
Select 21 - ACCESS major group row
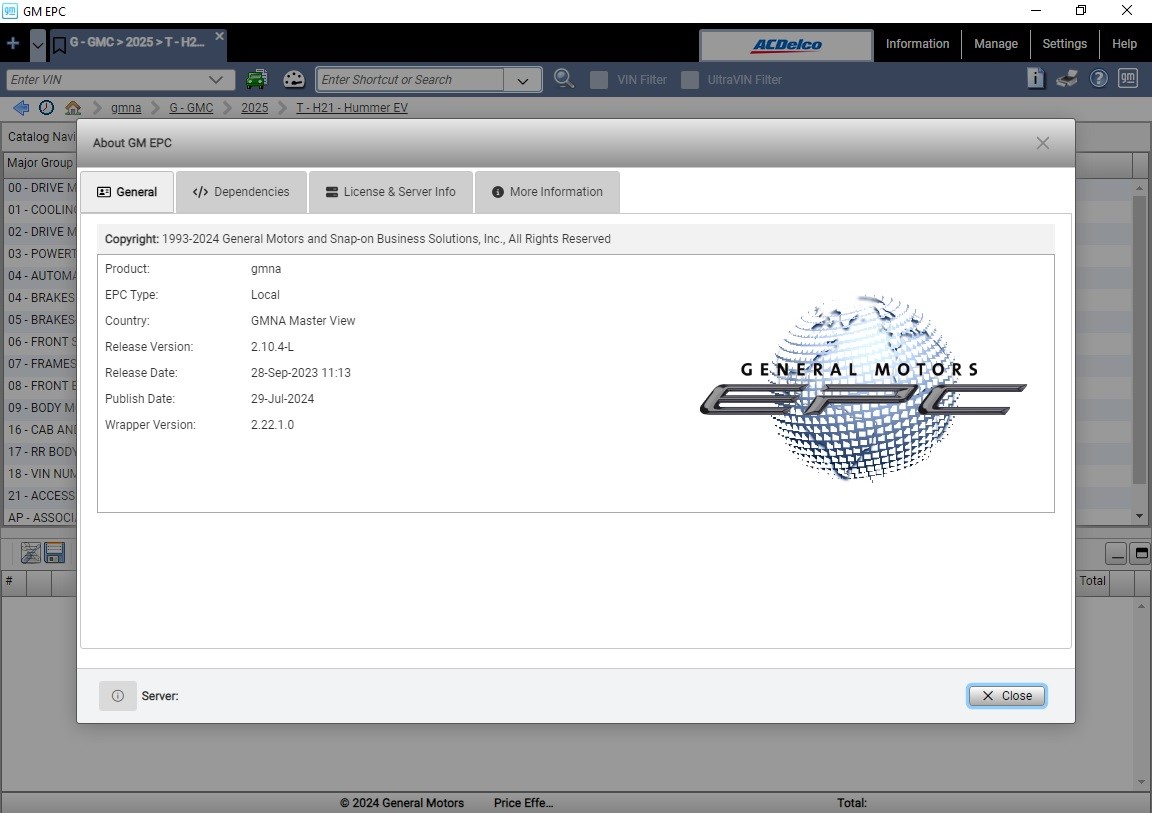coord(40,496)
